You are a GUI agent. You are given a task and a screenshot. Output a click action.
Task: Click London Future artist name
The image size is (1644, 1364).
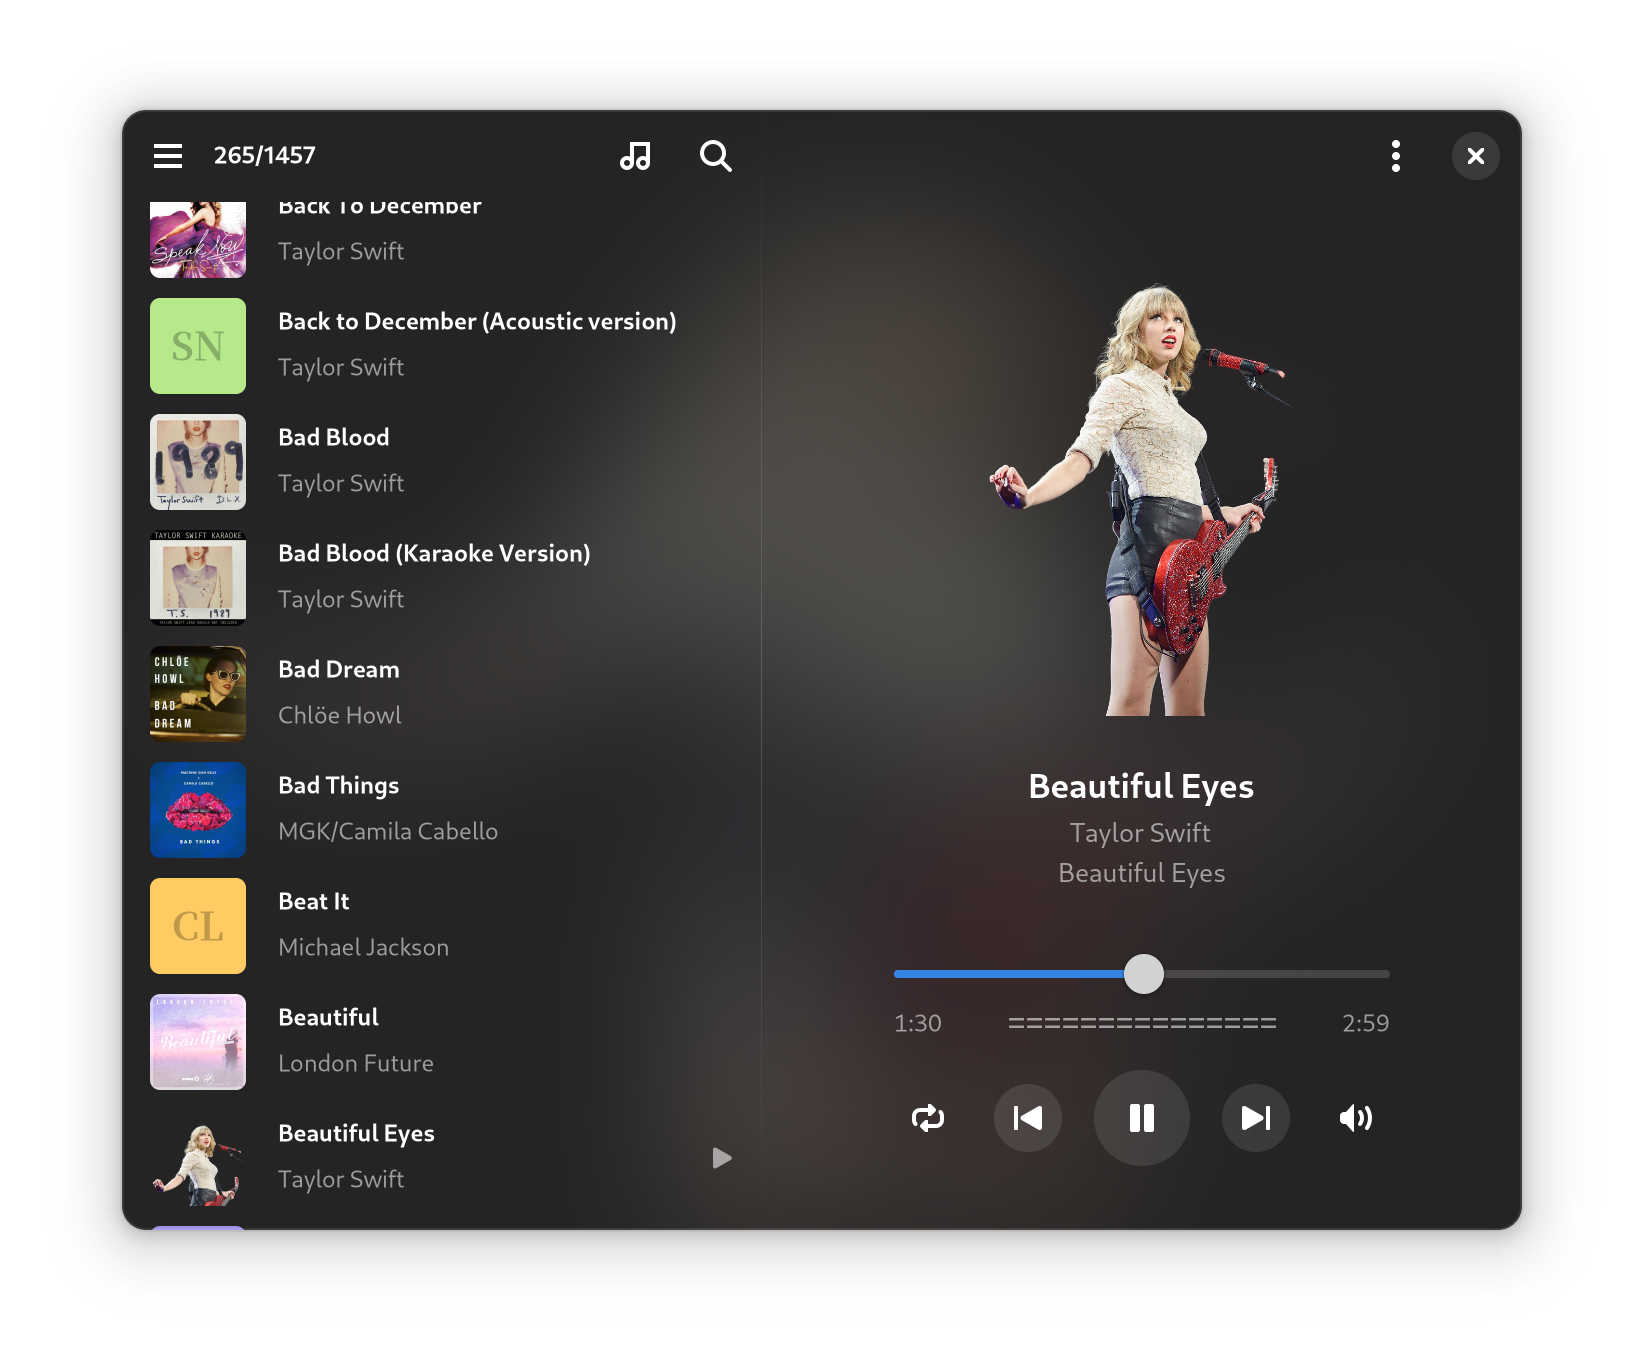coord(356,1063)
